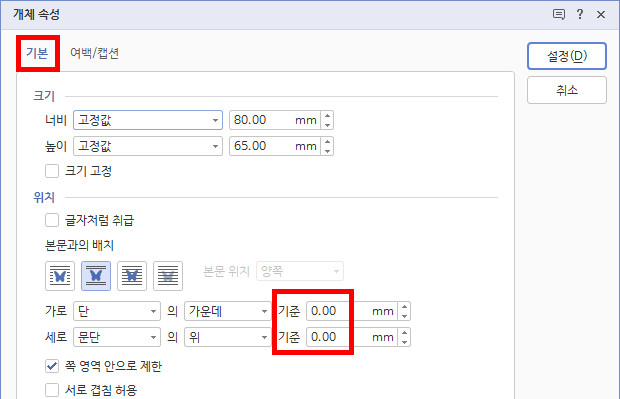Screen dimensions: 620x399
Task: Open the 높이 고정값 dropdown
Action: (x=148, y=146)
